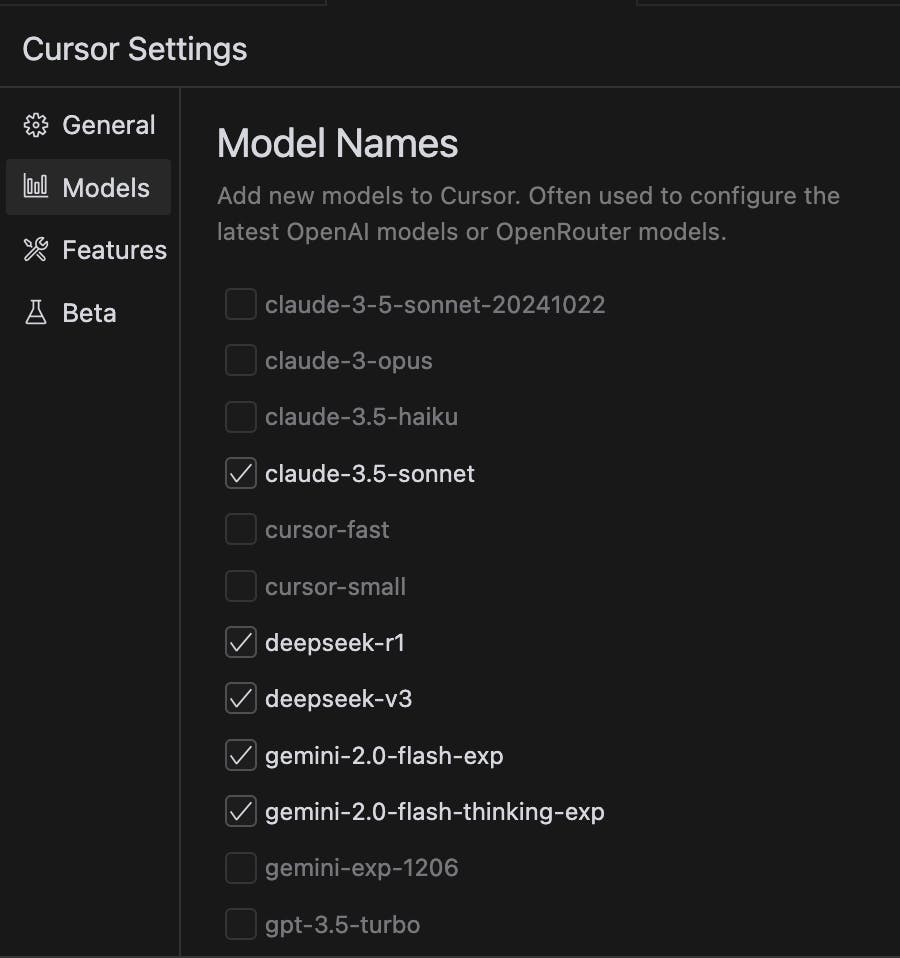This screenshot has width=900, height=958.
Task: Enable the cursor-fast model
Action: (240, 530)
